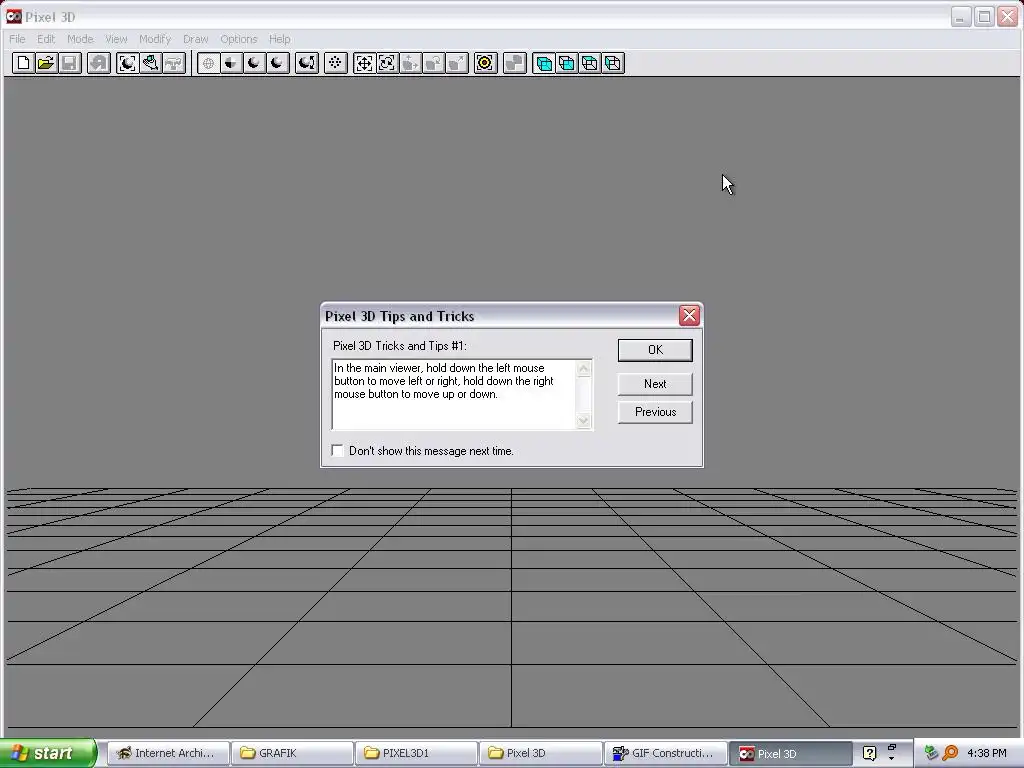Click the help question mark tray icon

pos(869,754)
